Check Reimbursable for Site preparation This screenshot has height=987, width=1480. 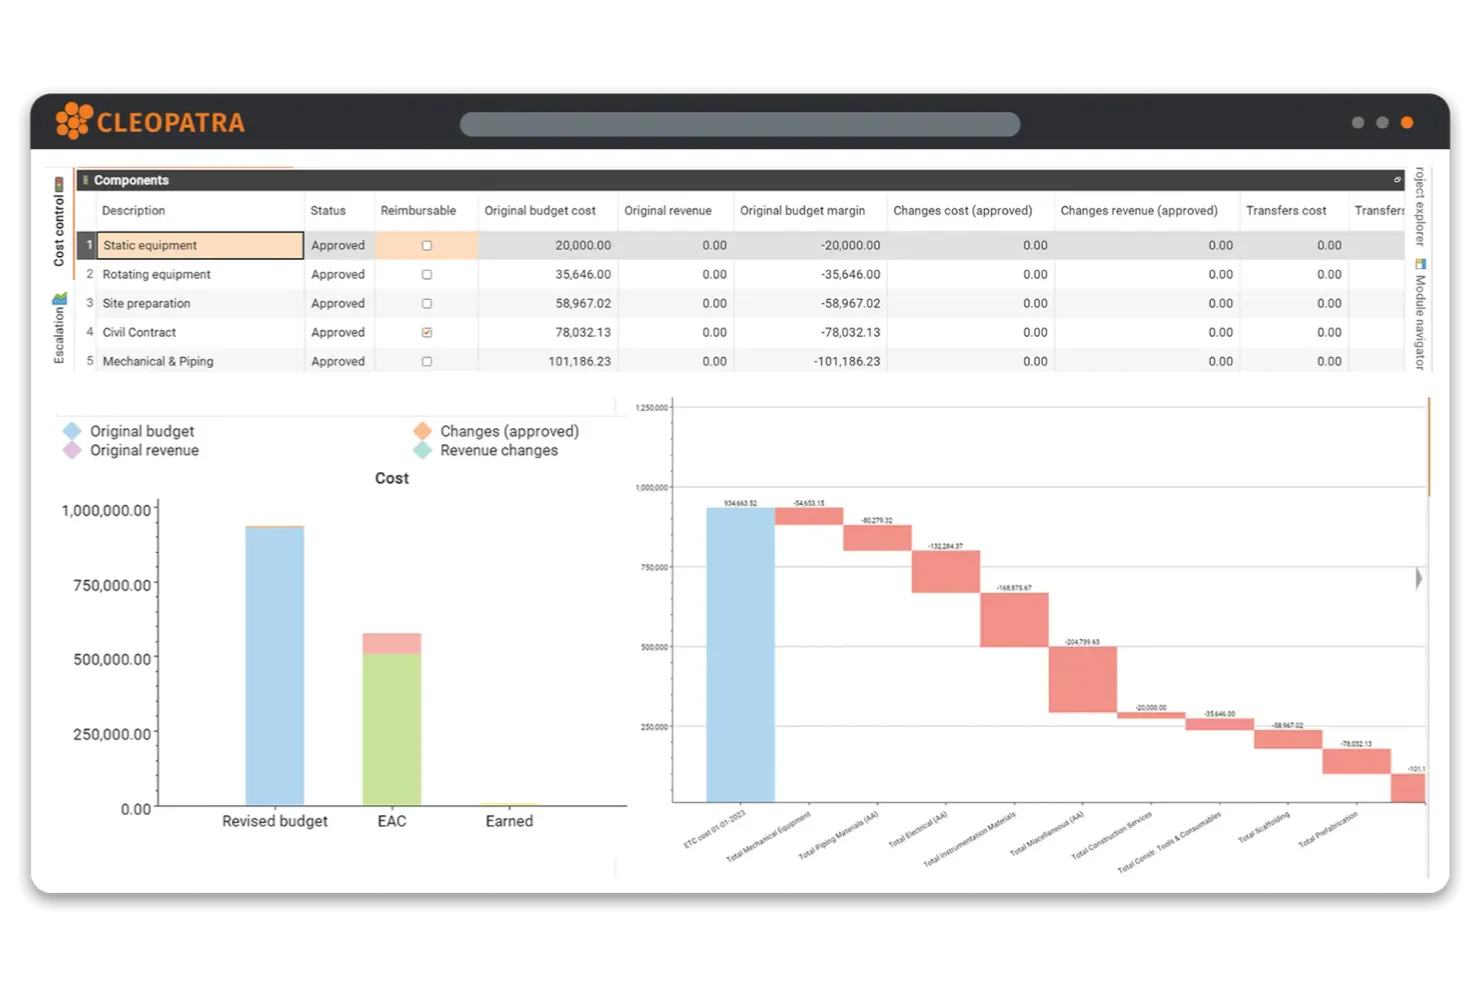(x=427, y=303)
